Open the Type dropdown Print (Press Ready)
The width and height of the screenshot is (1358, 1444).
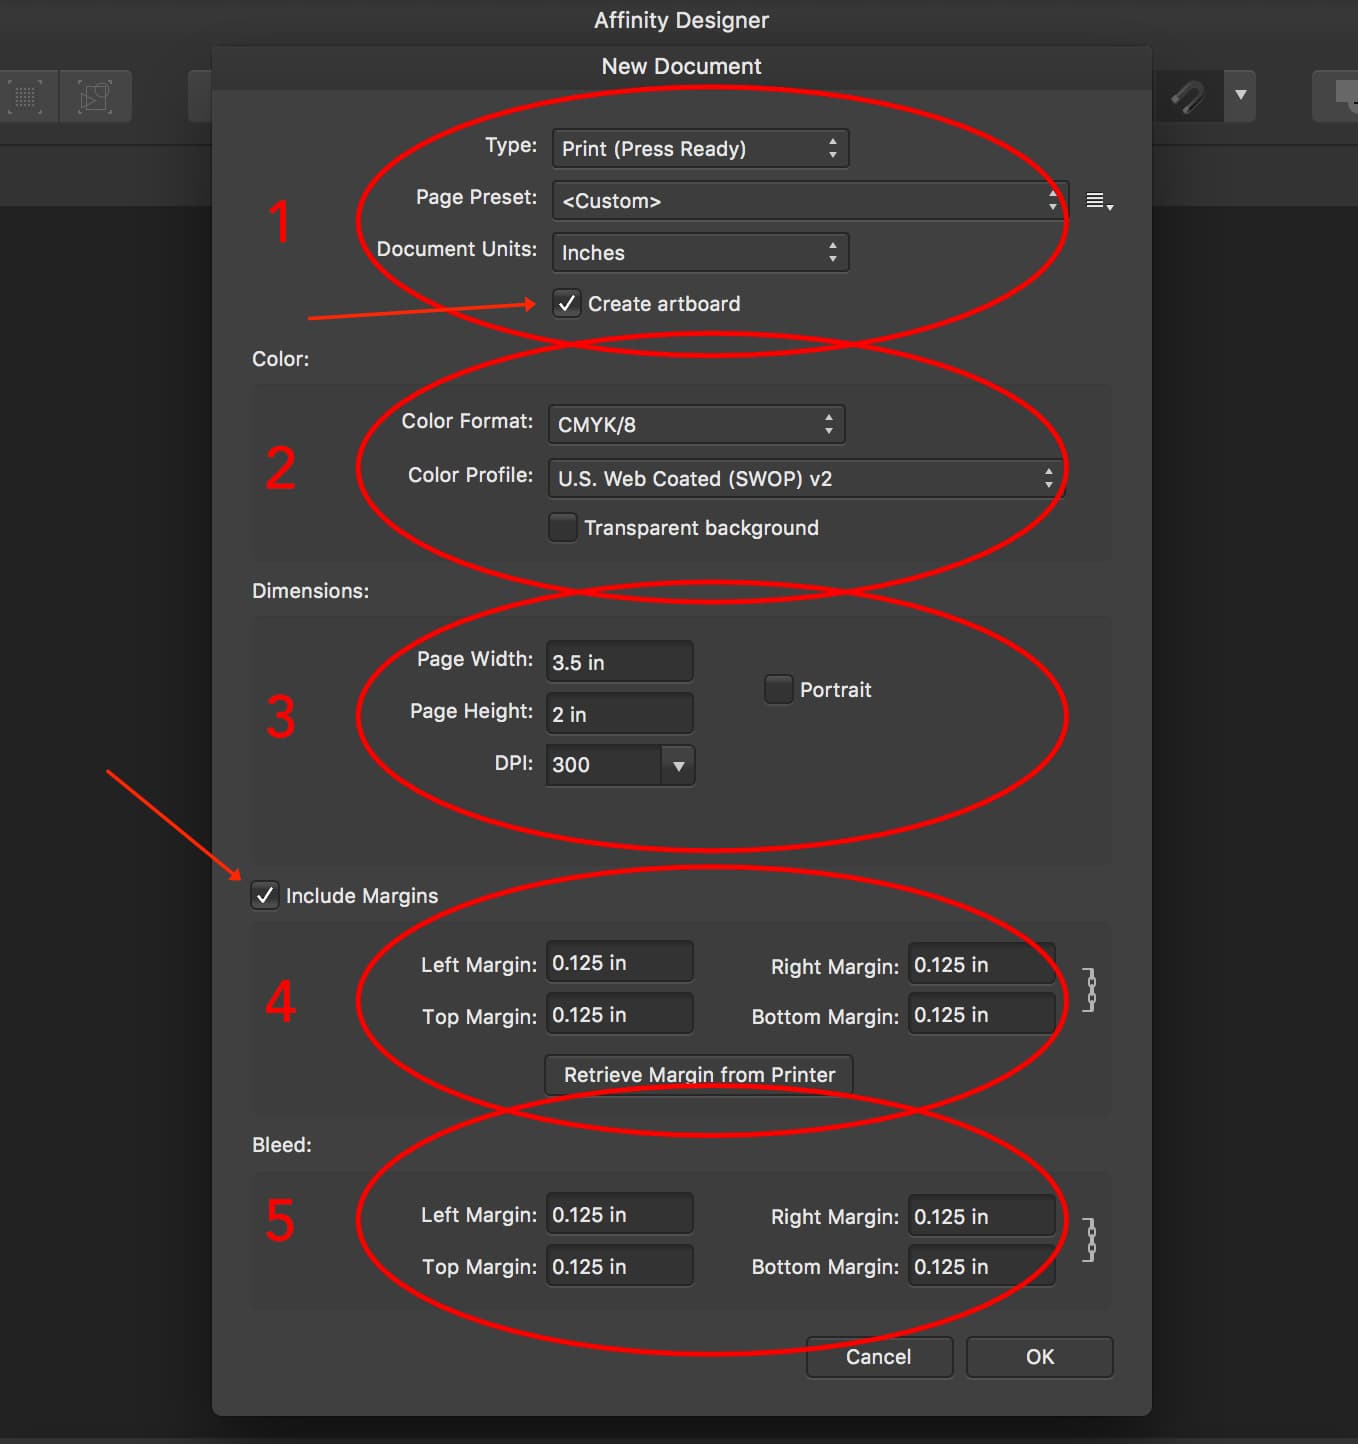700,149
